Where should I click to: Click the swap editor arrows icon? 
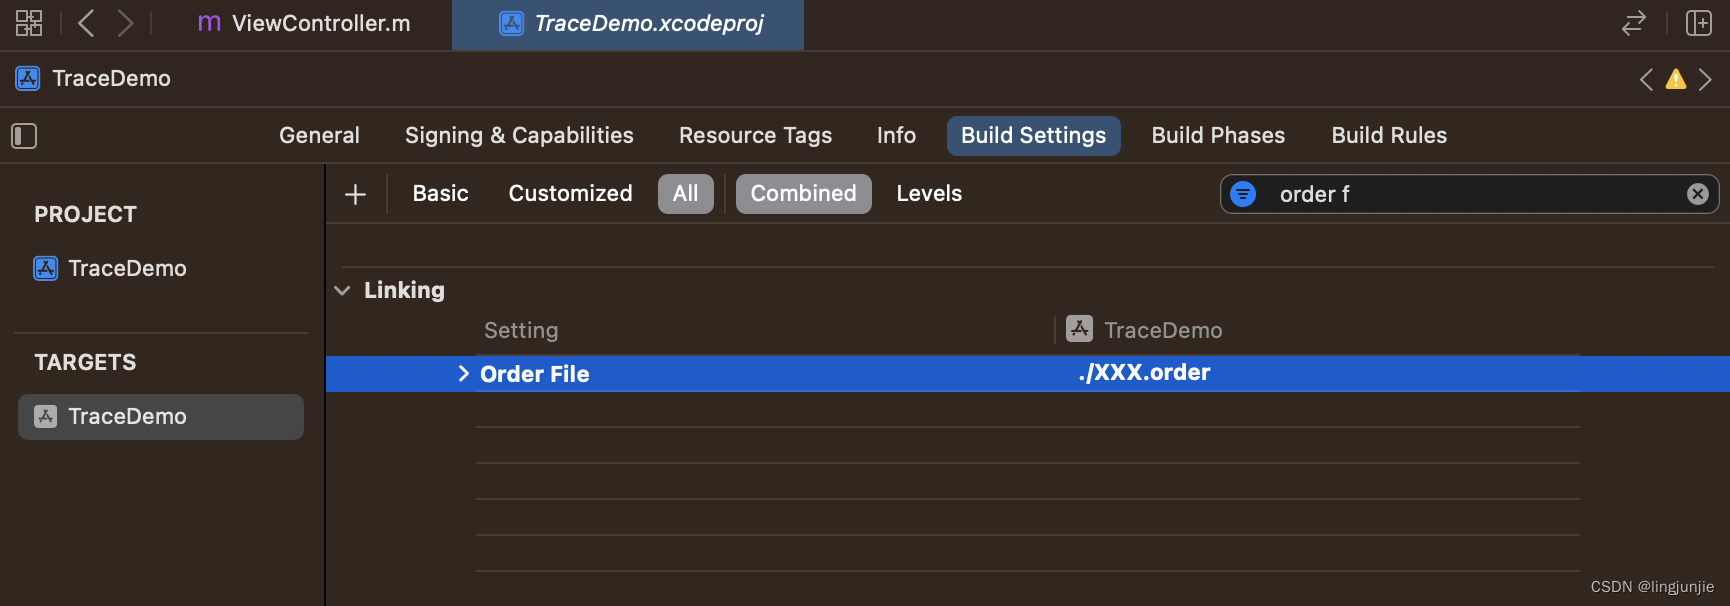point(1634,23)
